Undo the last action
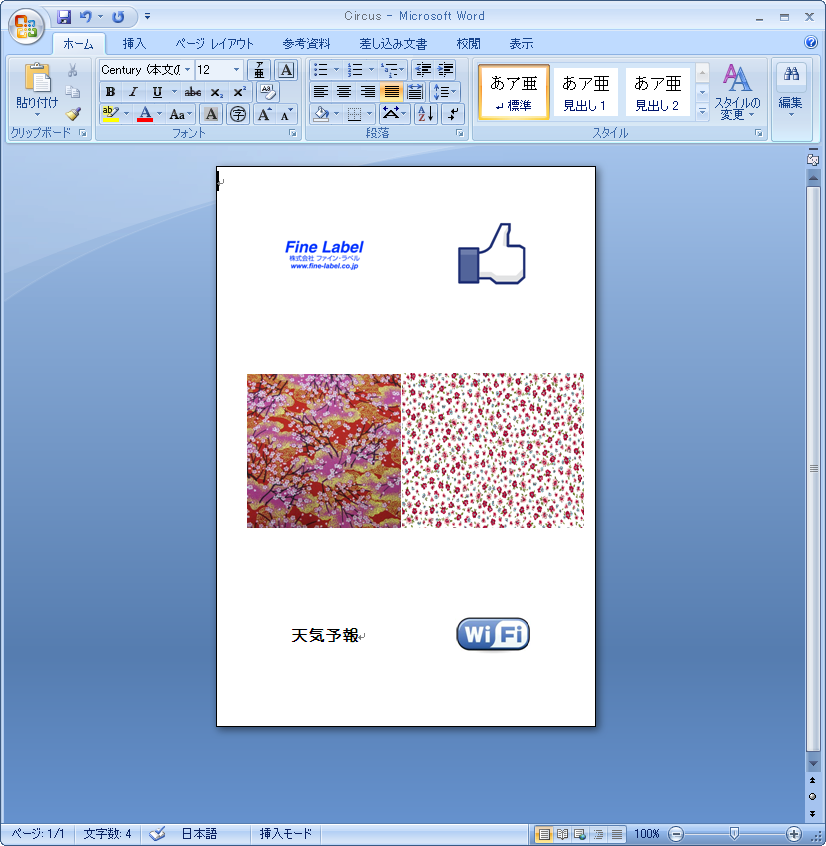826x846 pixels. click(85, 17)
